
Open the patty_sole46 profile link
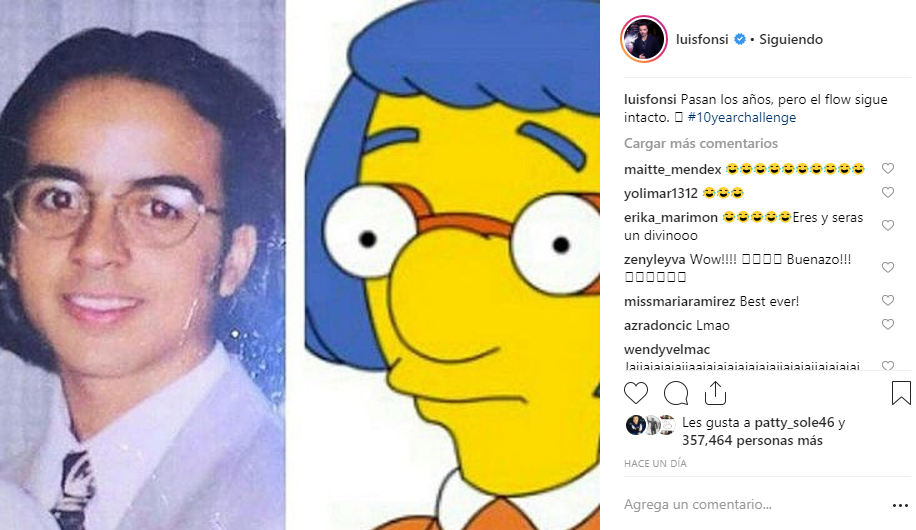coord(794,422)
